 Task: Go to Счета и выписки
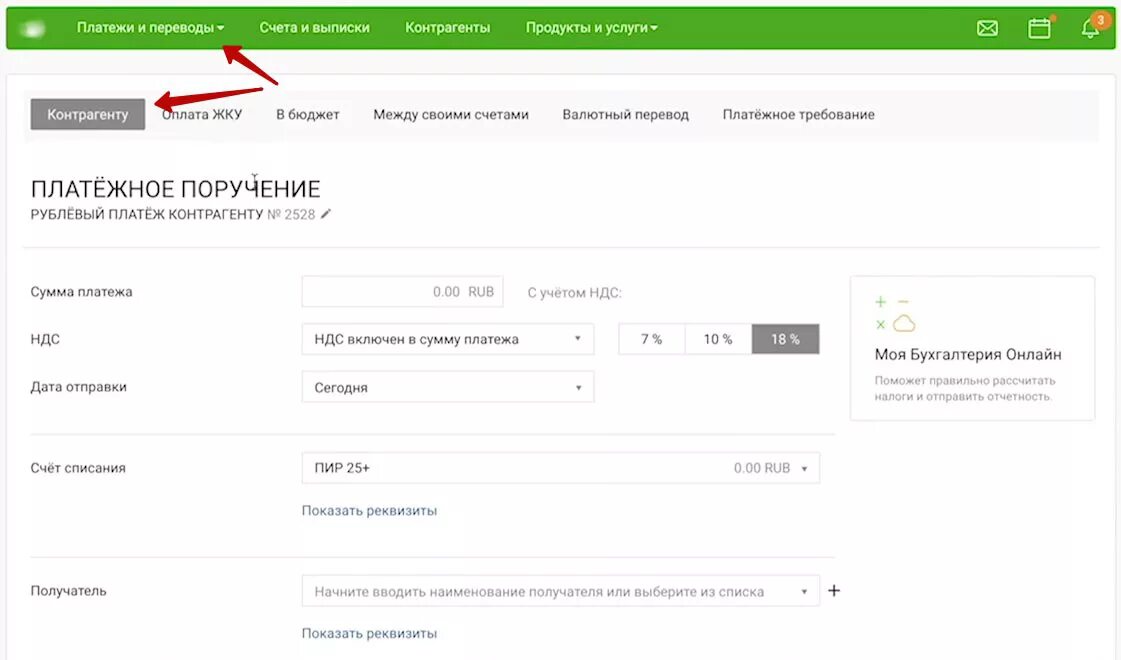315,28
